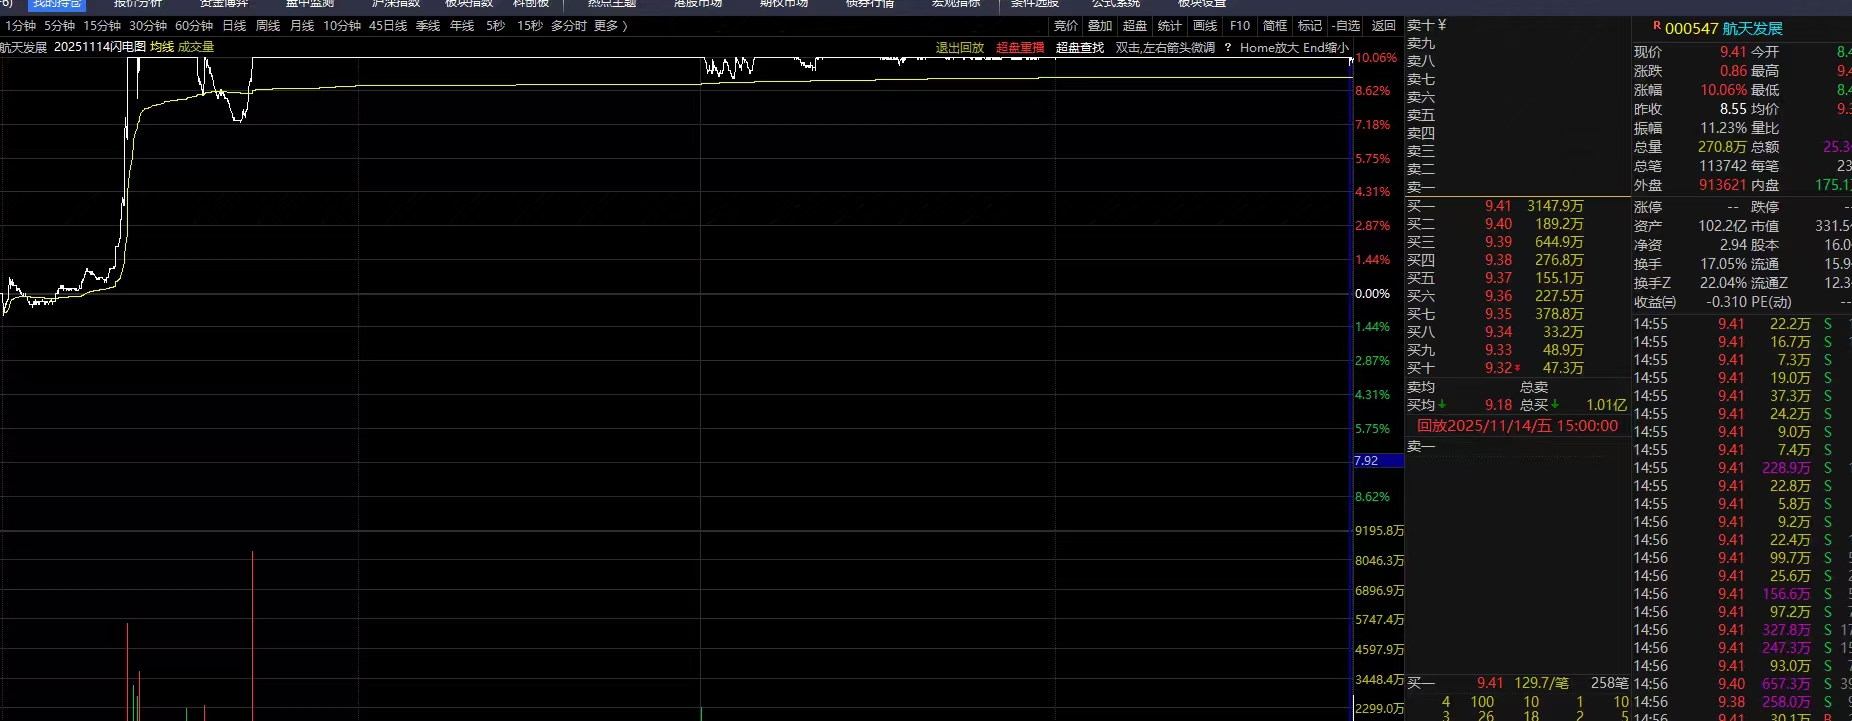Screen dimensions: 1852x721
Task: Activate the 画线 drawing tool
Action: click(1205, 26)
